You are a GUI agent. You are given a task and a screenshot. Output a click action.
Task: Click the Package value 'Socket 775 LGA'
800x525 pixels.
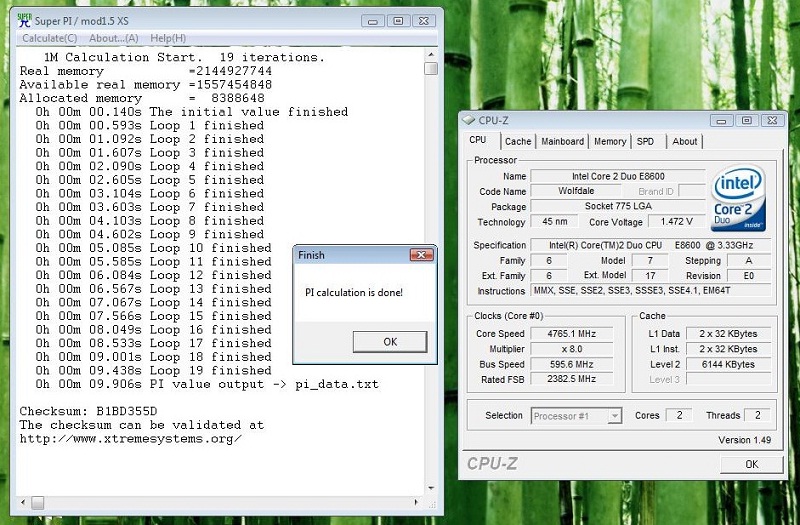[x=618, y=206]
